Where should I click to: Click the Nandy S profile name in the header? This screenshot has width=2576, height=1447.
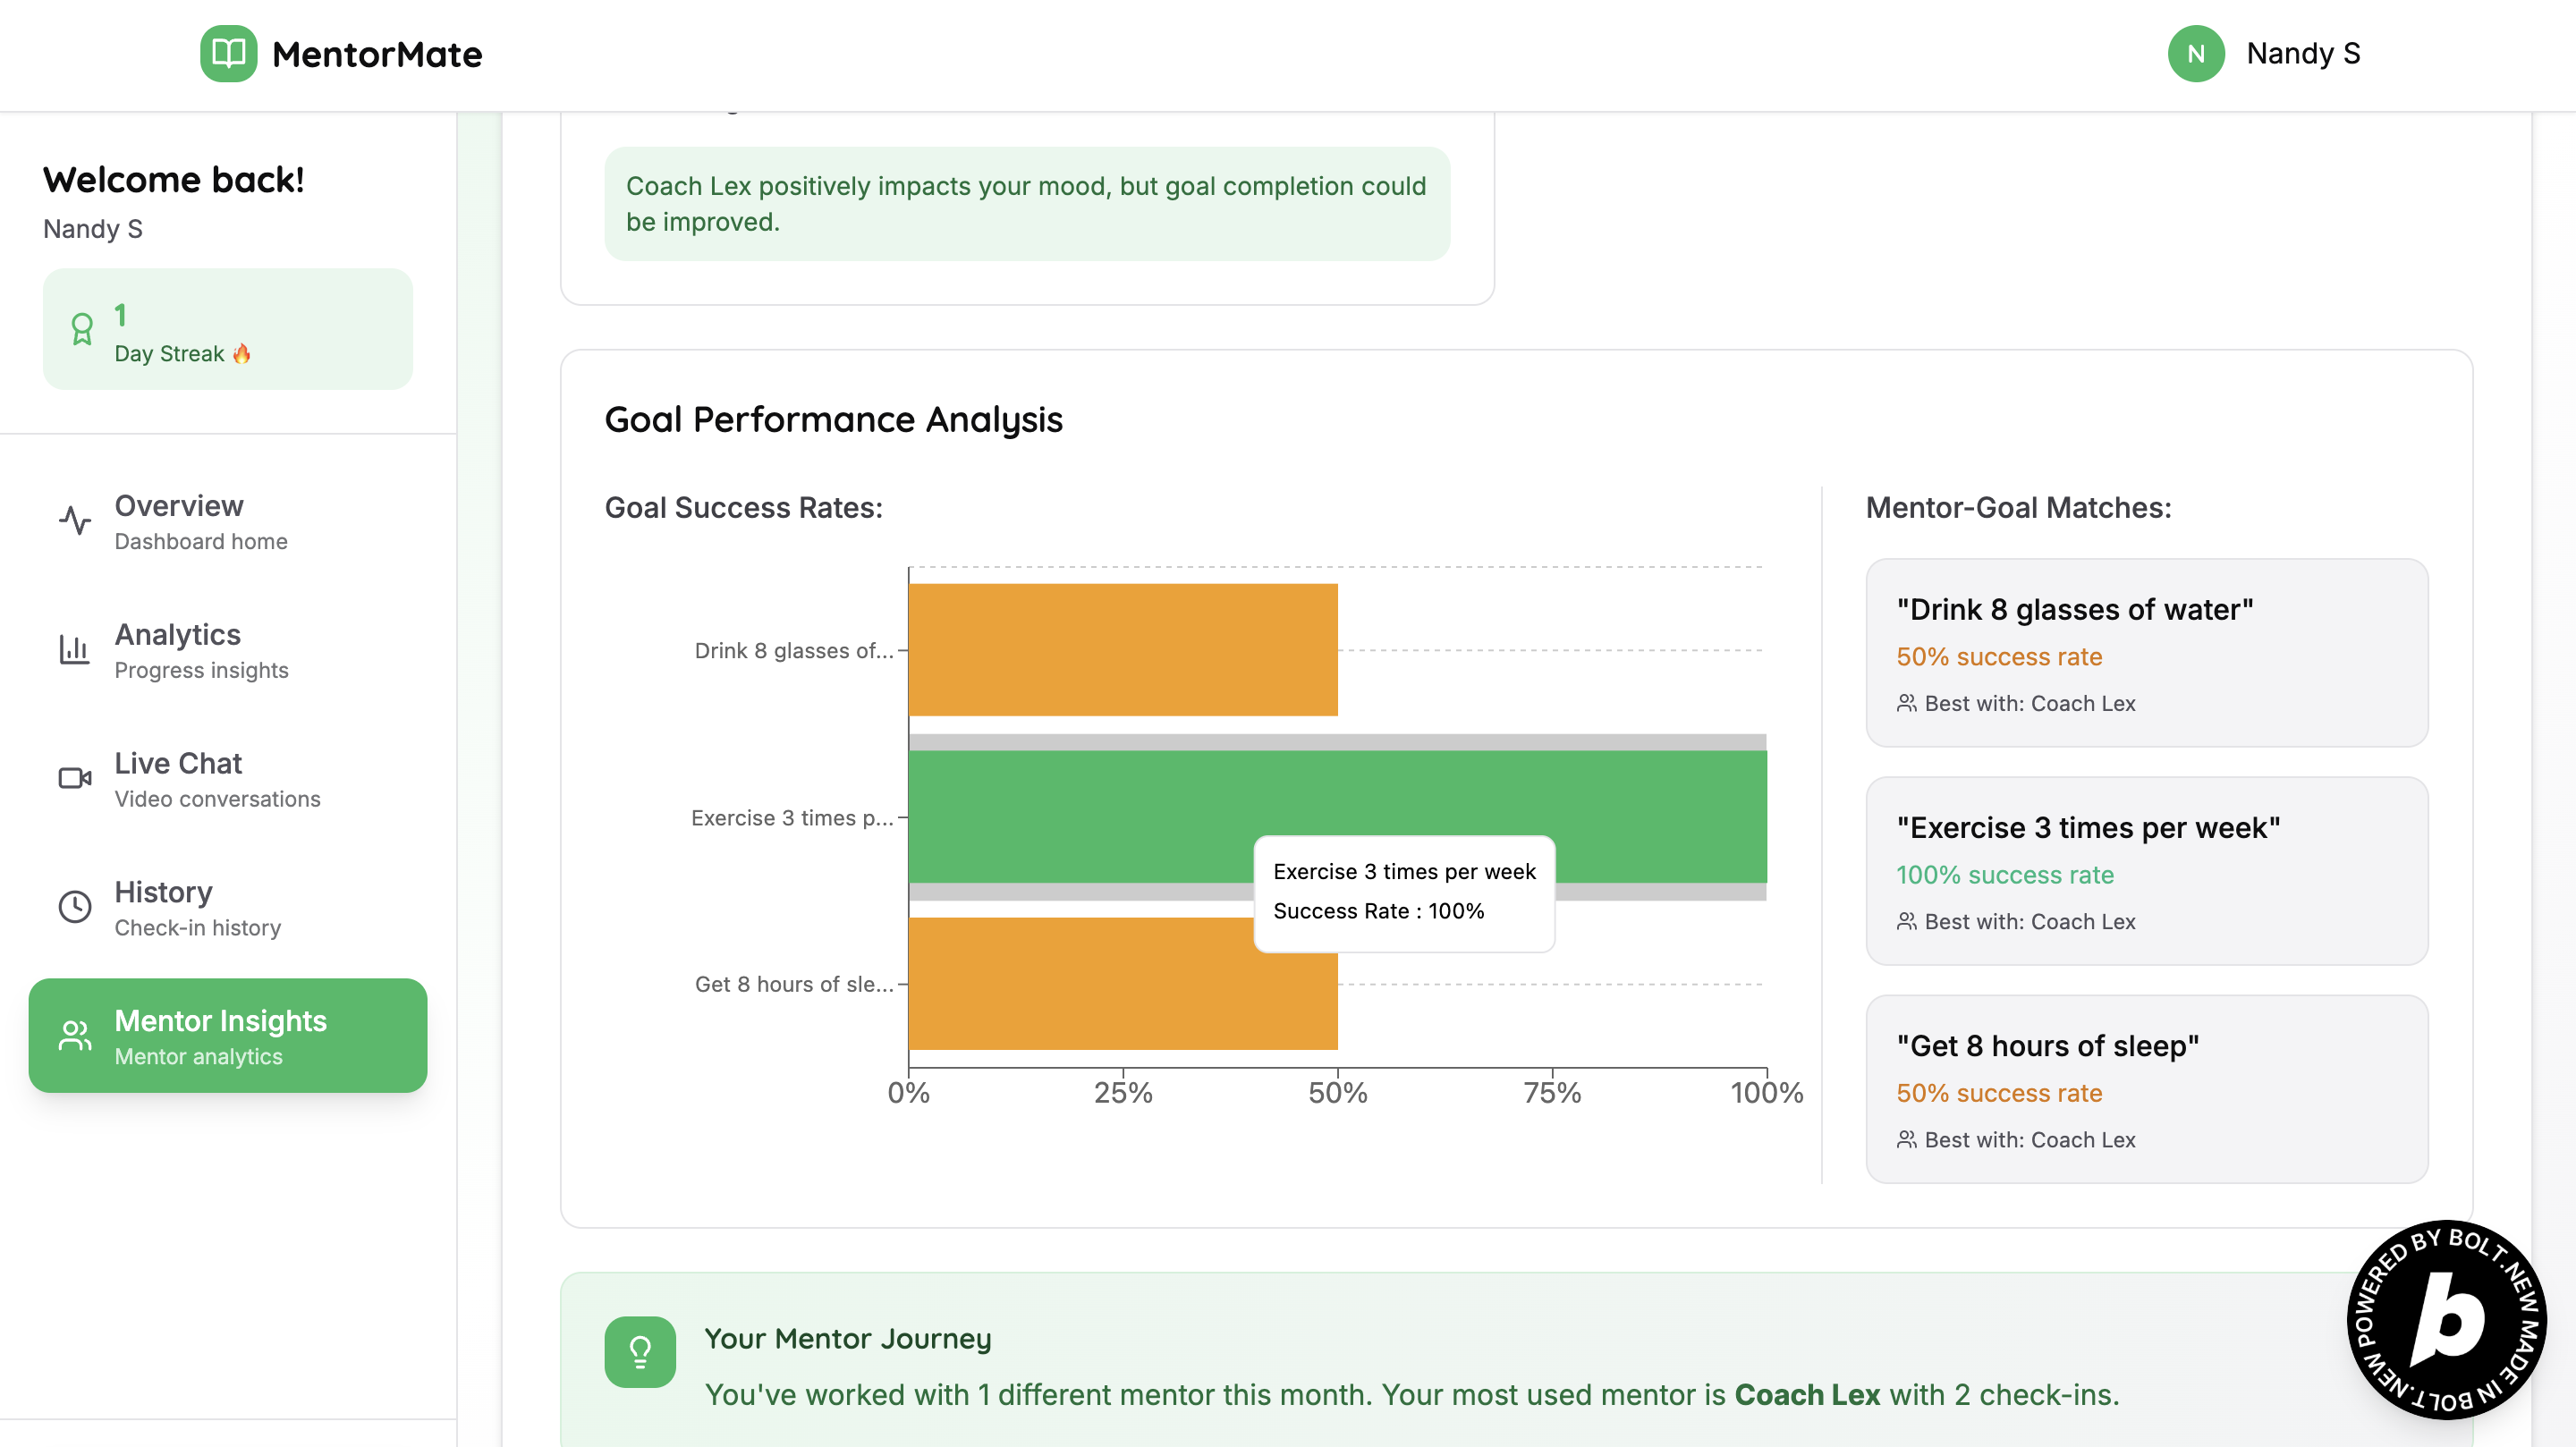[x=2303, y=53]
